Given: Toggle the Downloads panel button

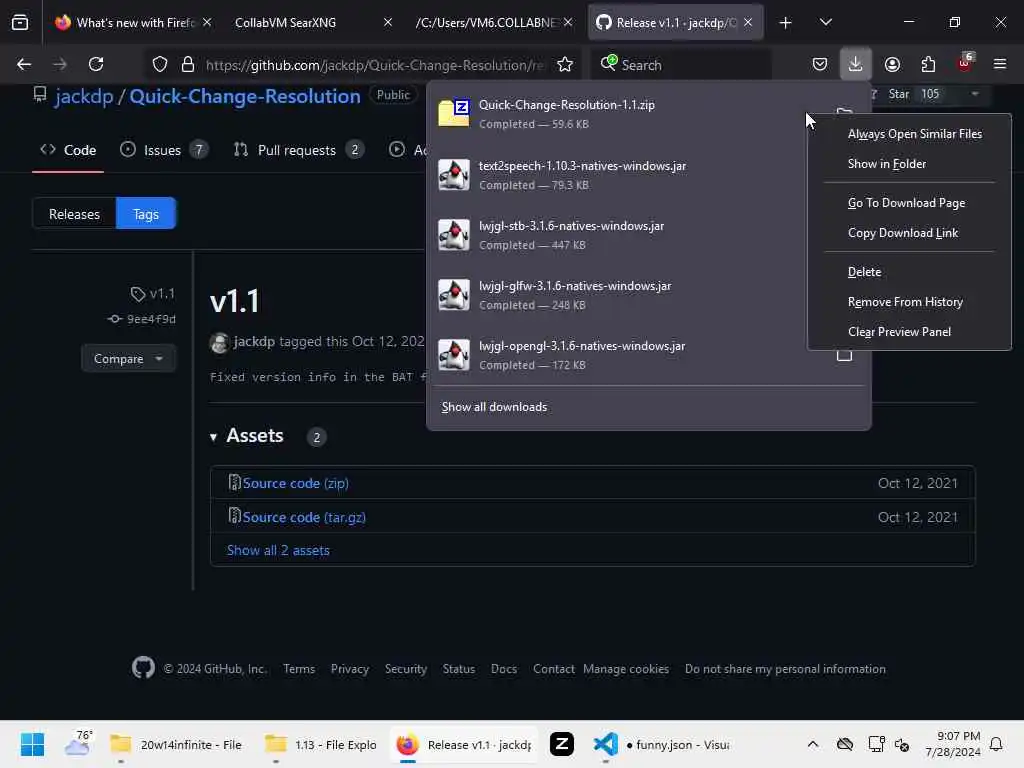Looking at the screenshot, I should tap(855, 64).
